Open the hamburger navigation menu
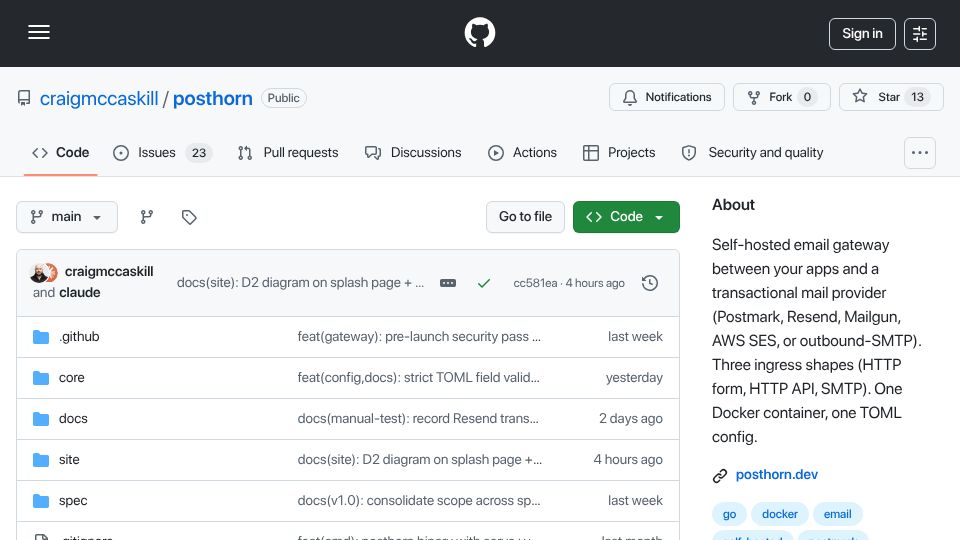The height and width of the screenshot is (540, 960). pyautogui.click(x=39, y=32)
